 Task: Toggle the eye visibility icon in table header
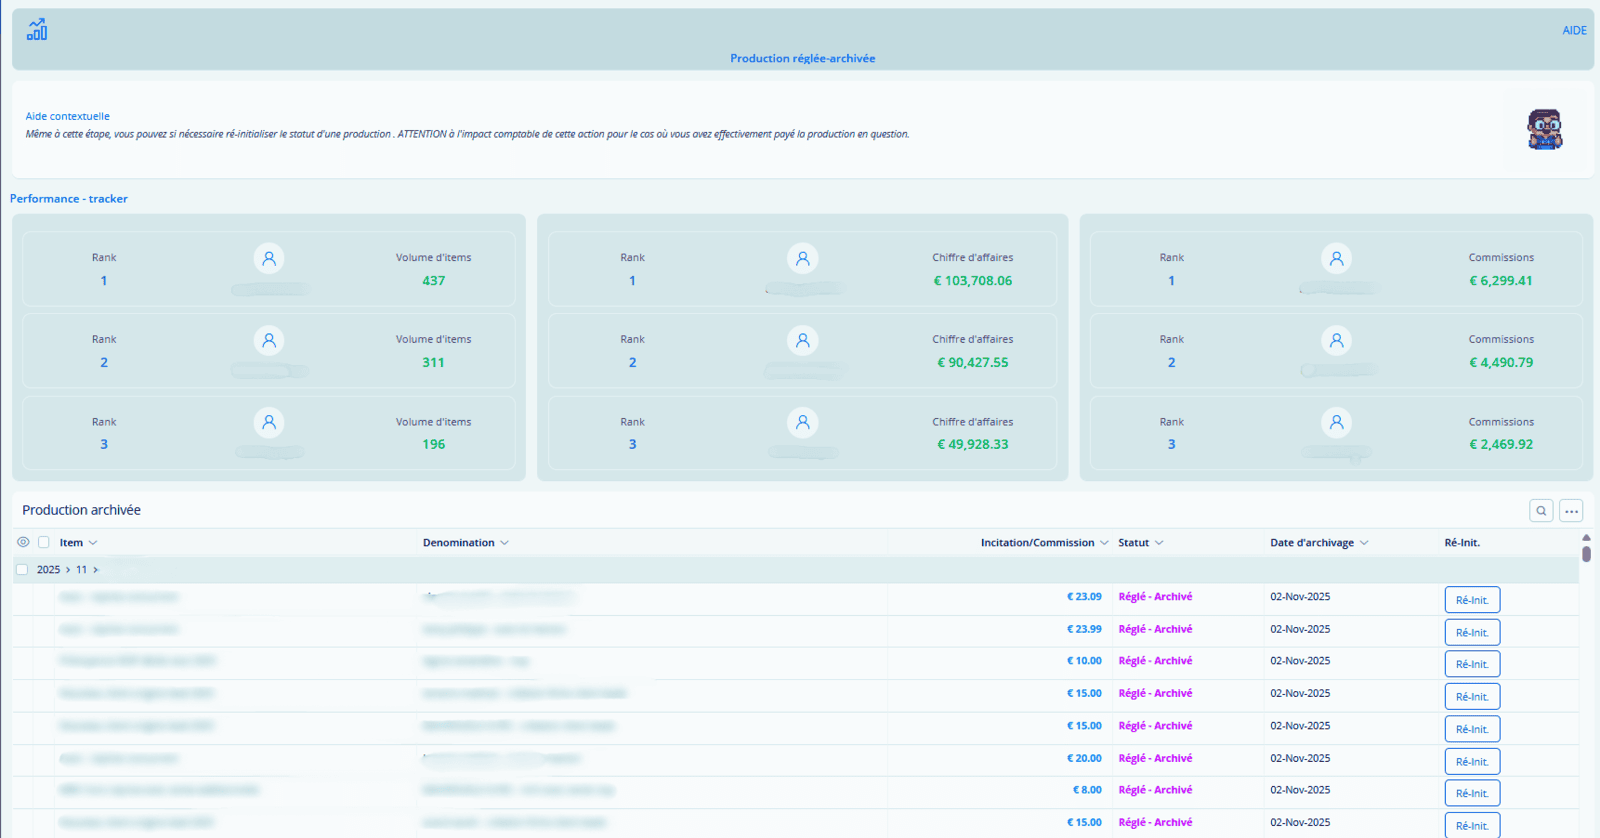[x=23, y=542]
